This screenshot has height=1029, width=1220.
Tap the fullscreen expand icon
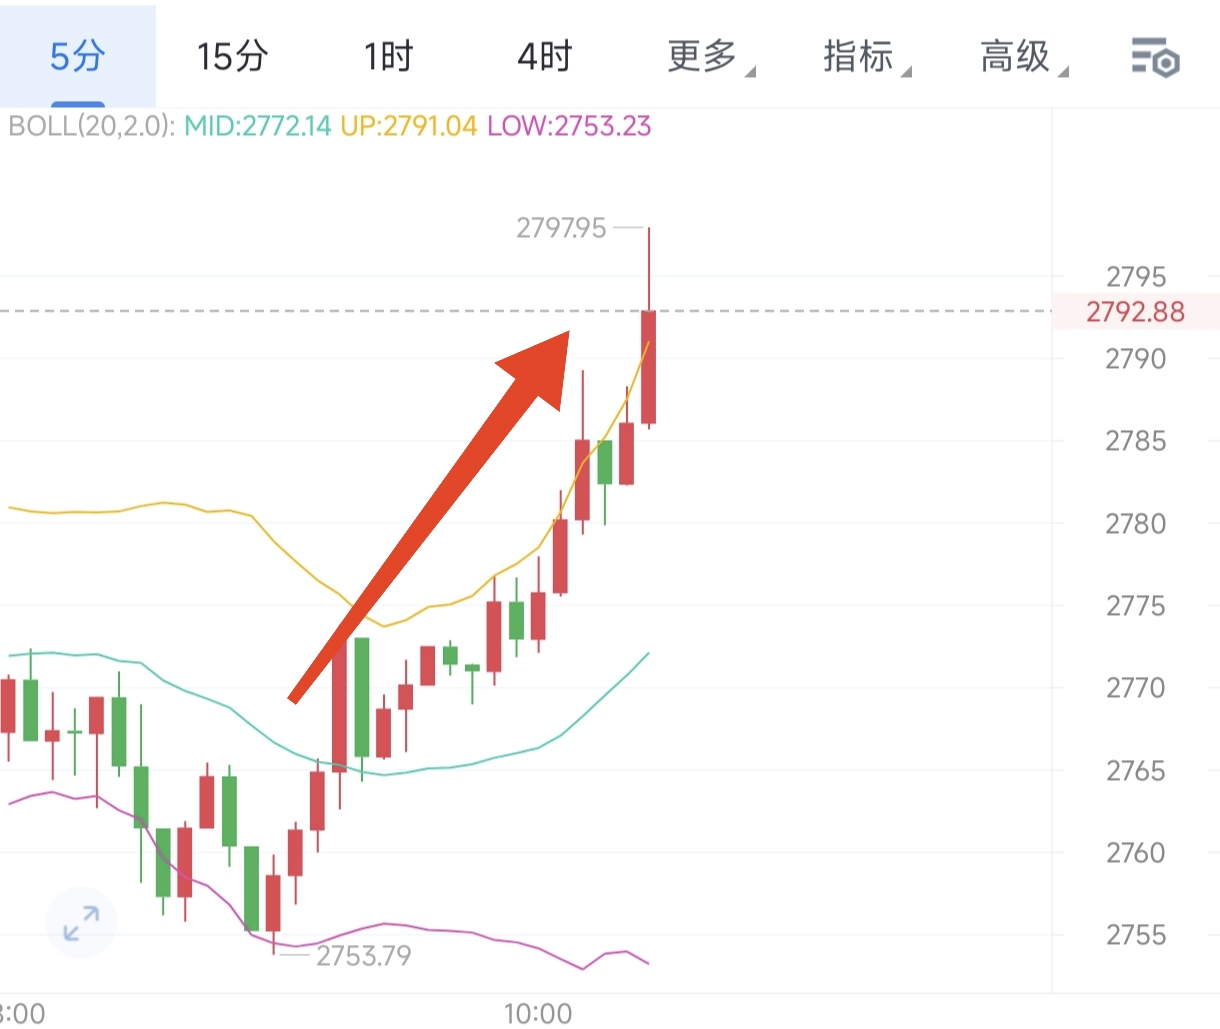point(81,923)
